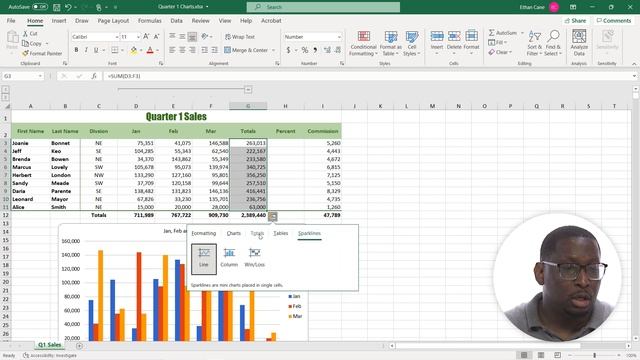Open the Page Layout ribbon tab
Image resolution: width=640 pixels, height=360 pixels.
(x=113, y=20)
